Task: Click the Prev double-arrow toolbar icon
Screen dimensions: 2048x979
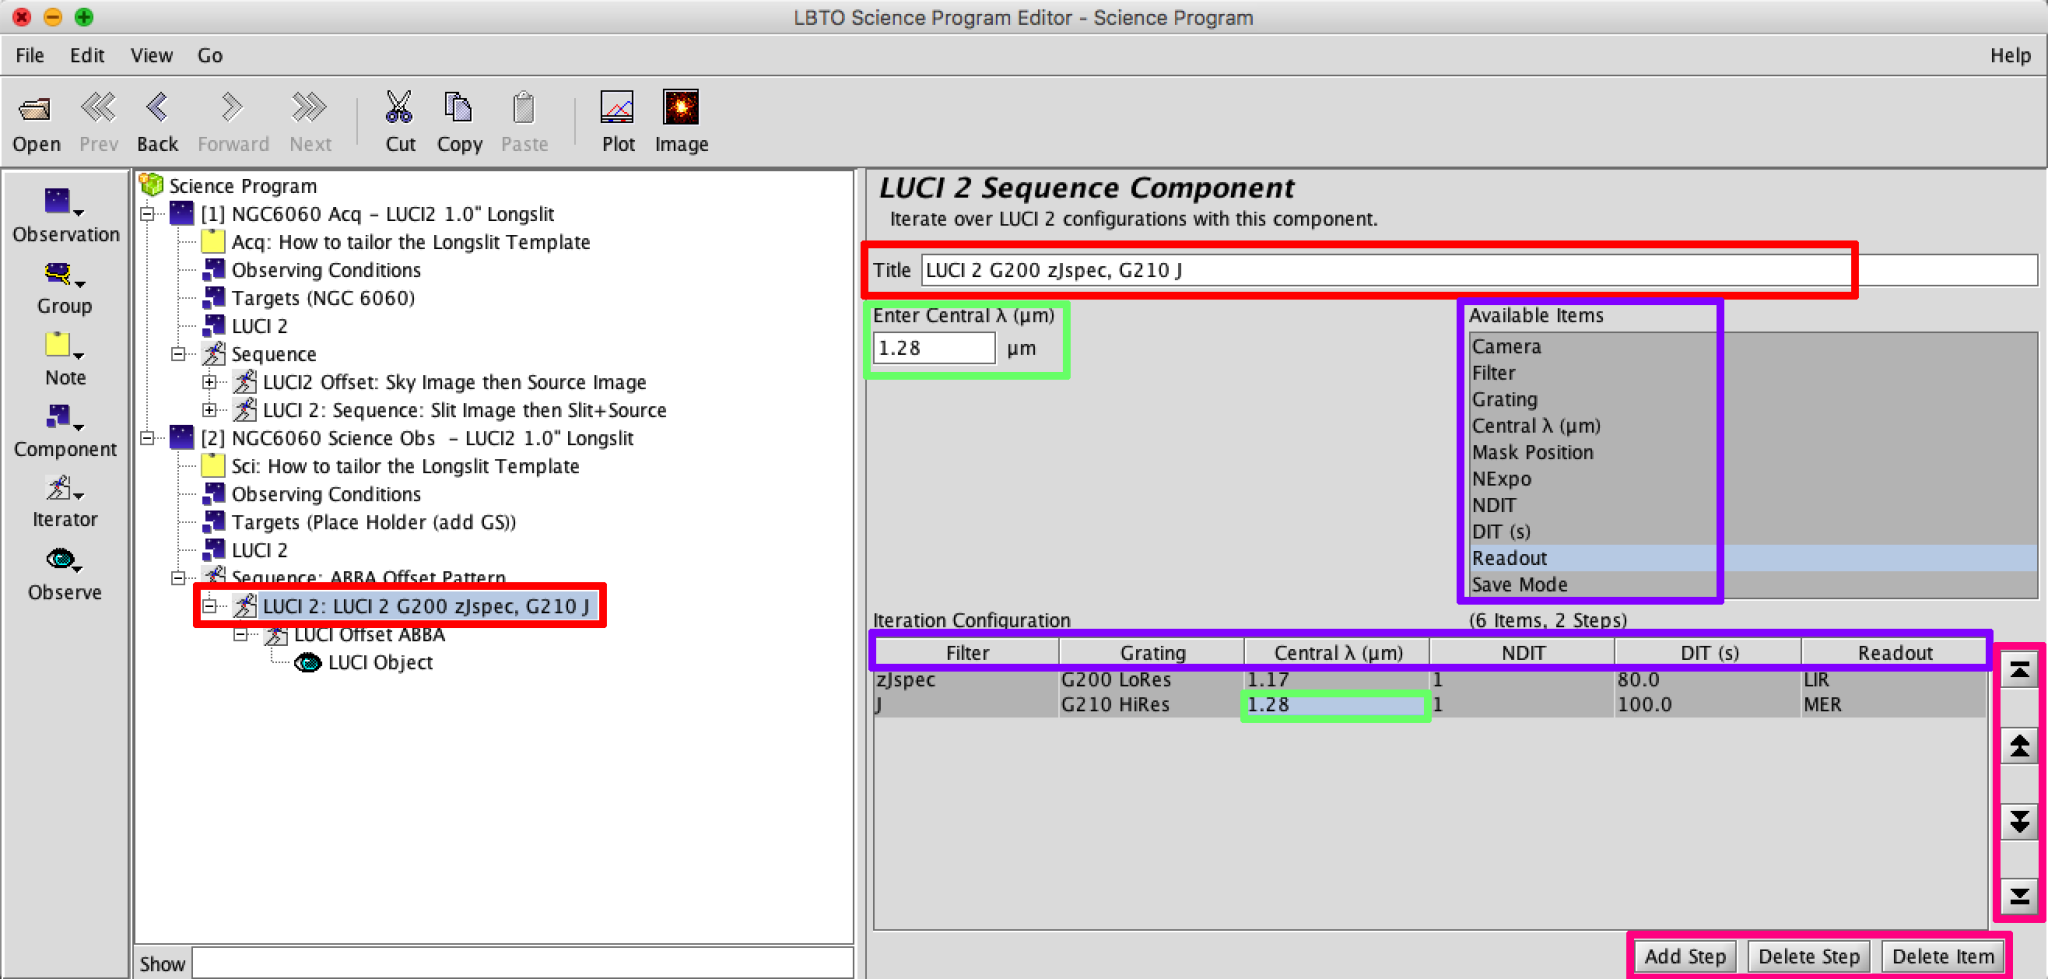Action: tap(98, 107)
